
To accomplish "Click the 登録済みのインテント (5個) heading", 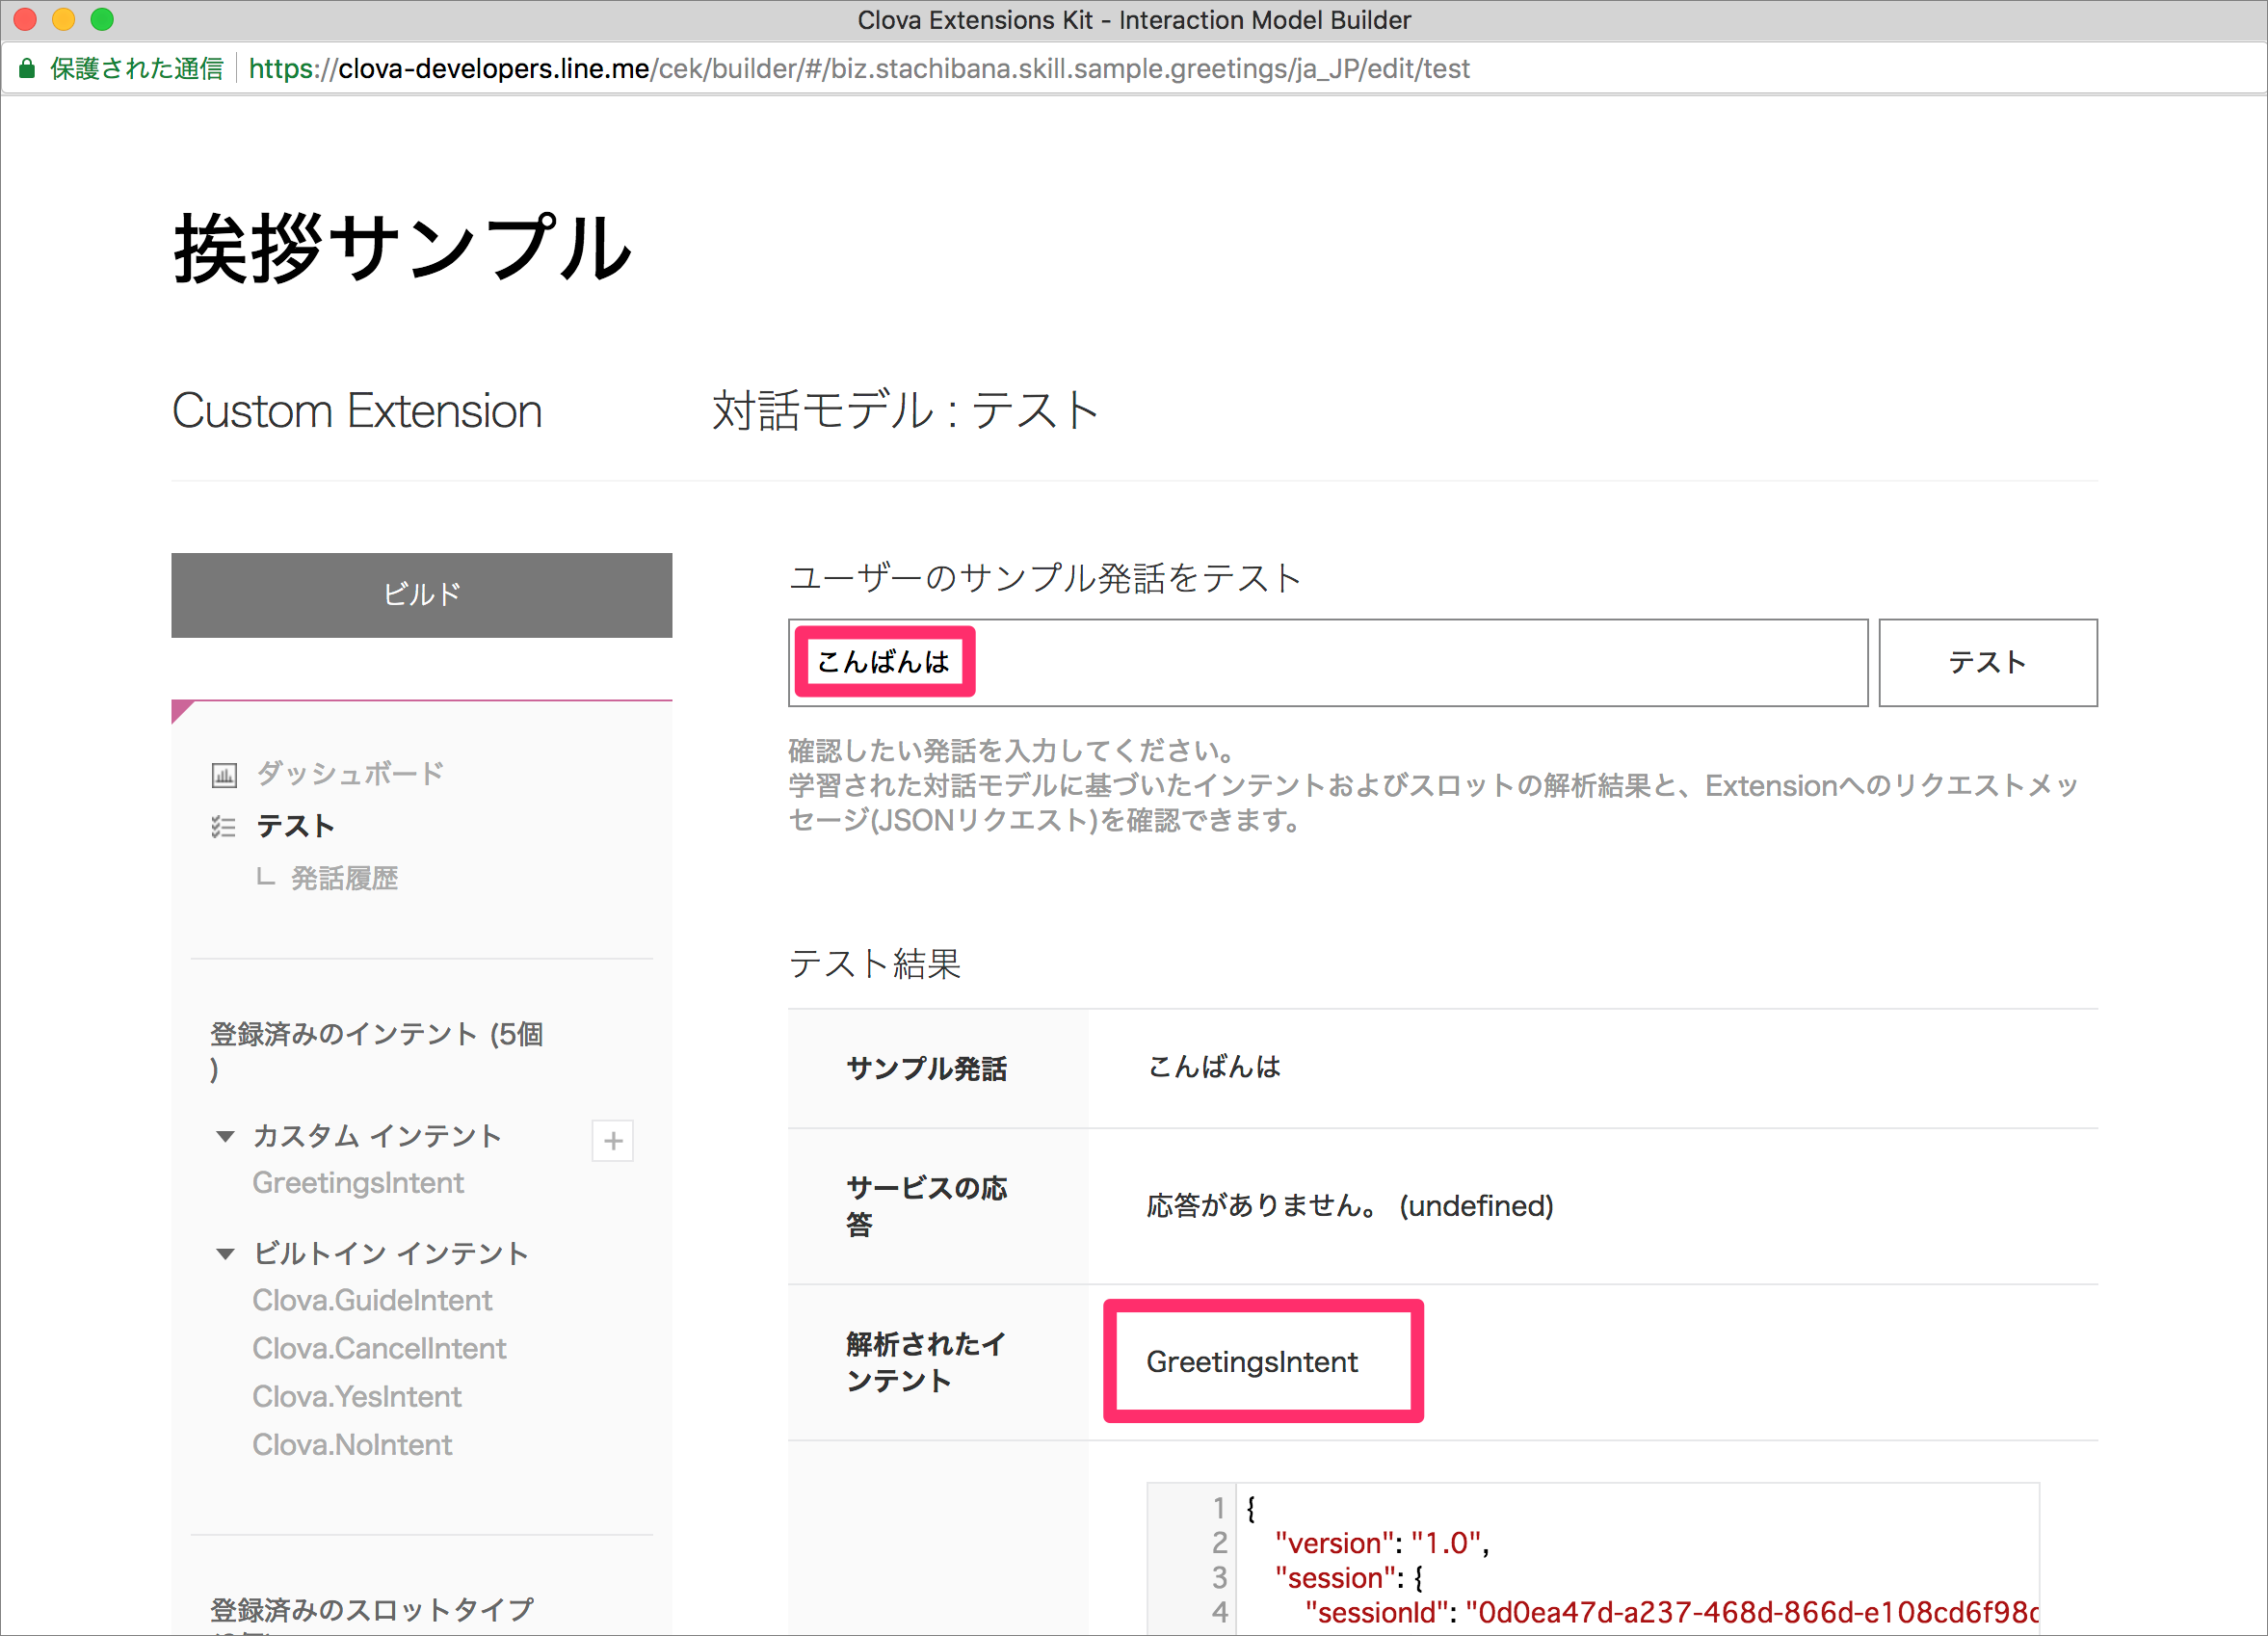I will pos(376,1051).
